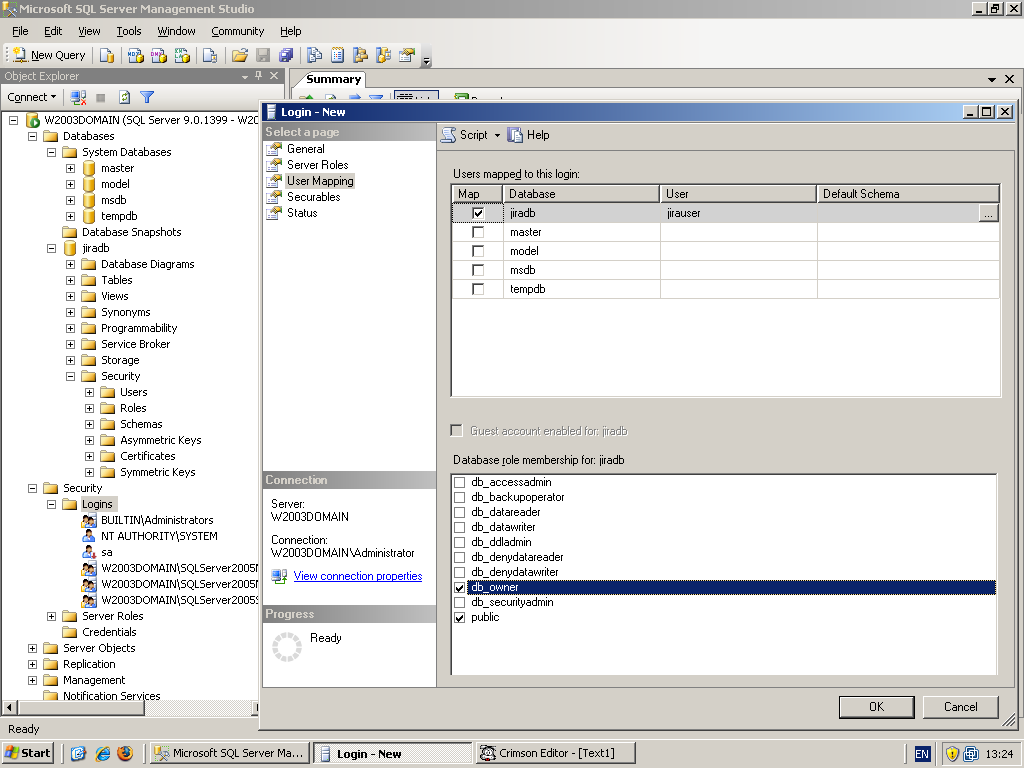The image size is (1024, 768).
Task: Open the Community menu
Action: pyautogui.click(x=238, y=31)
